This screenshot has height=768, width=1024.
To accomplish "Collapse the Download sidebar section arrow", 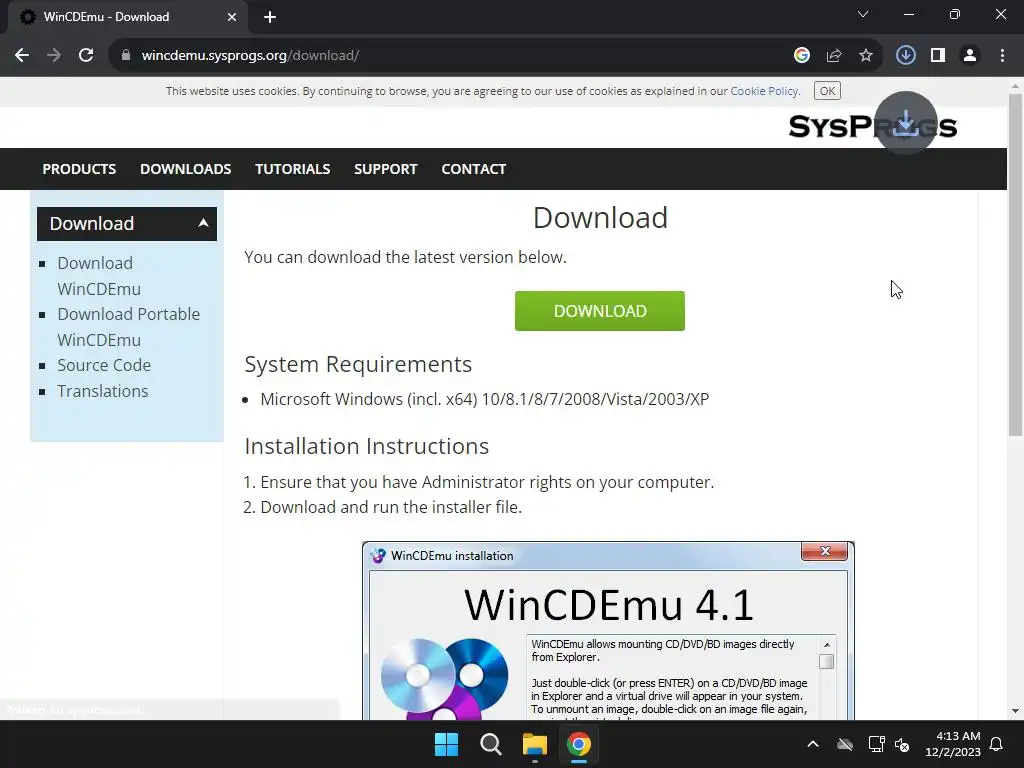I will 203,223.
